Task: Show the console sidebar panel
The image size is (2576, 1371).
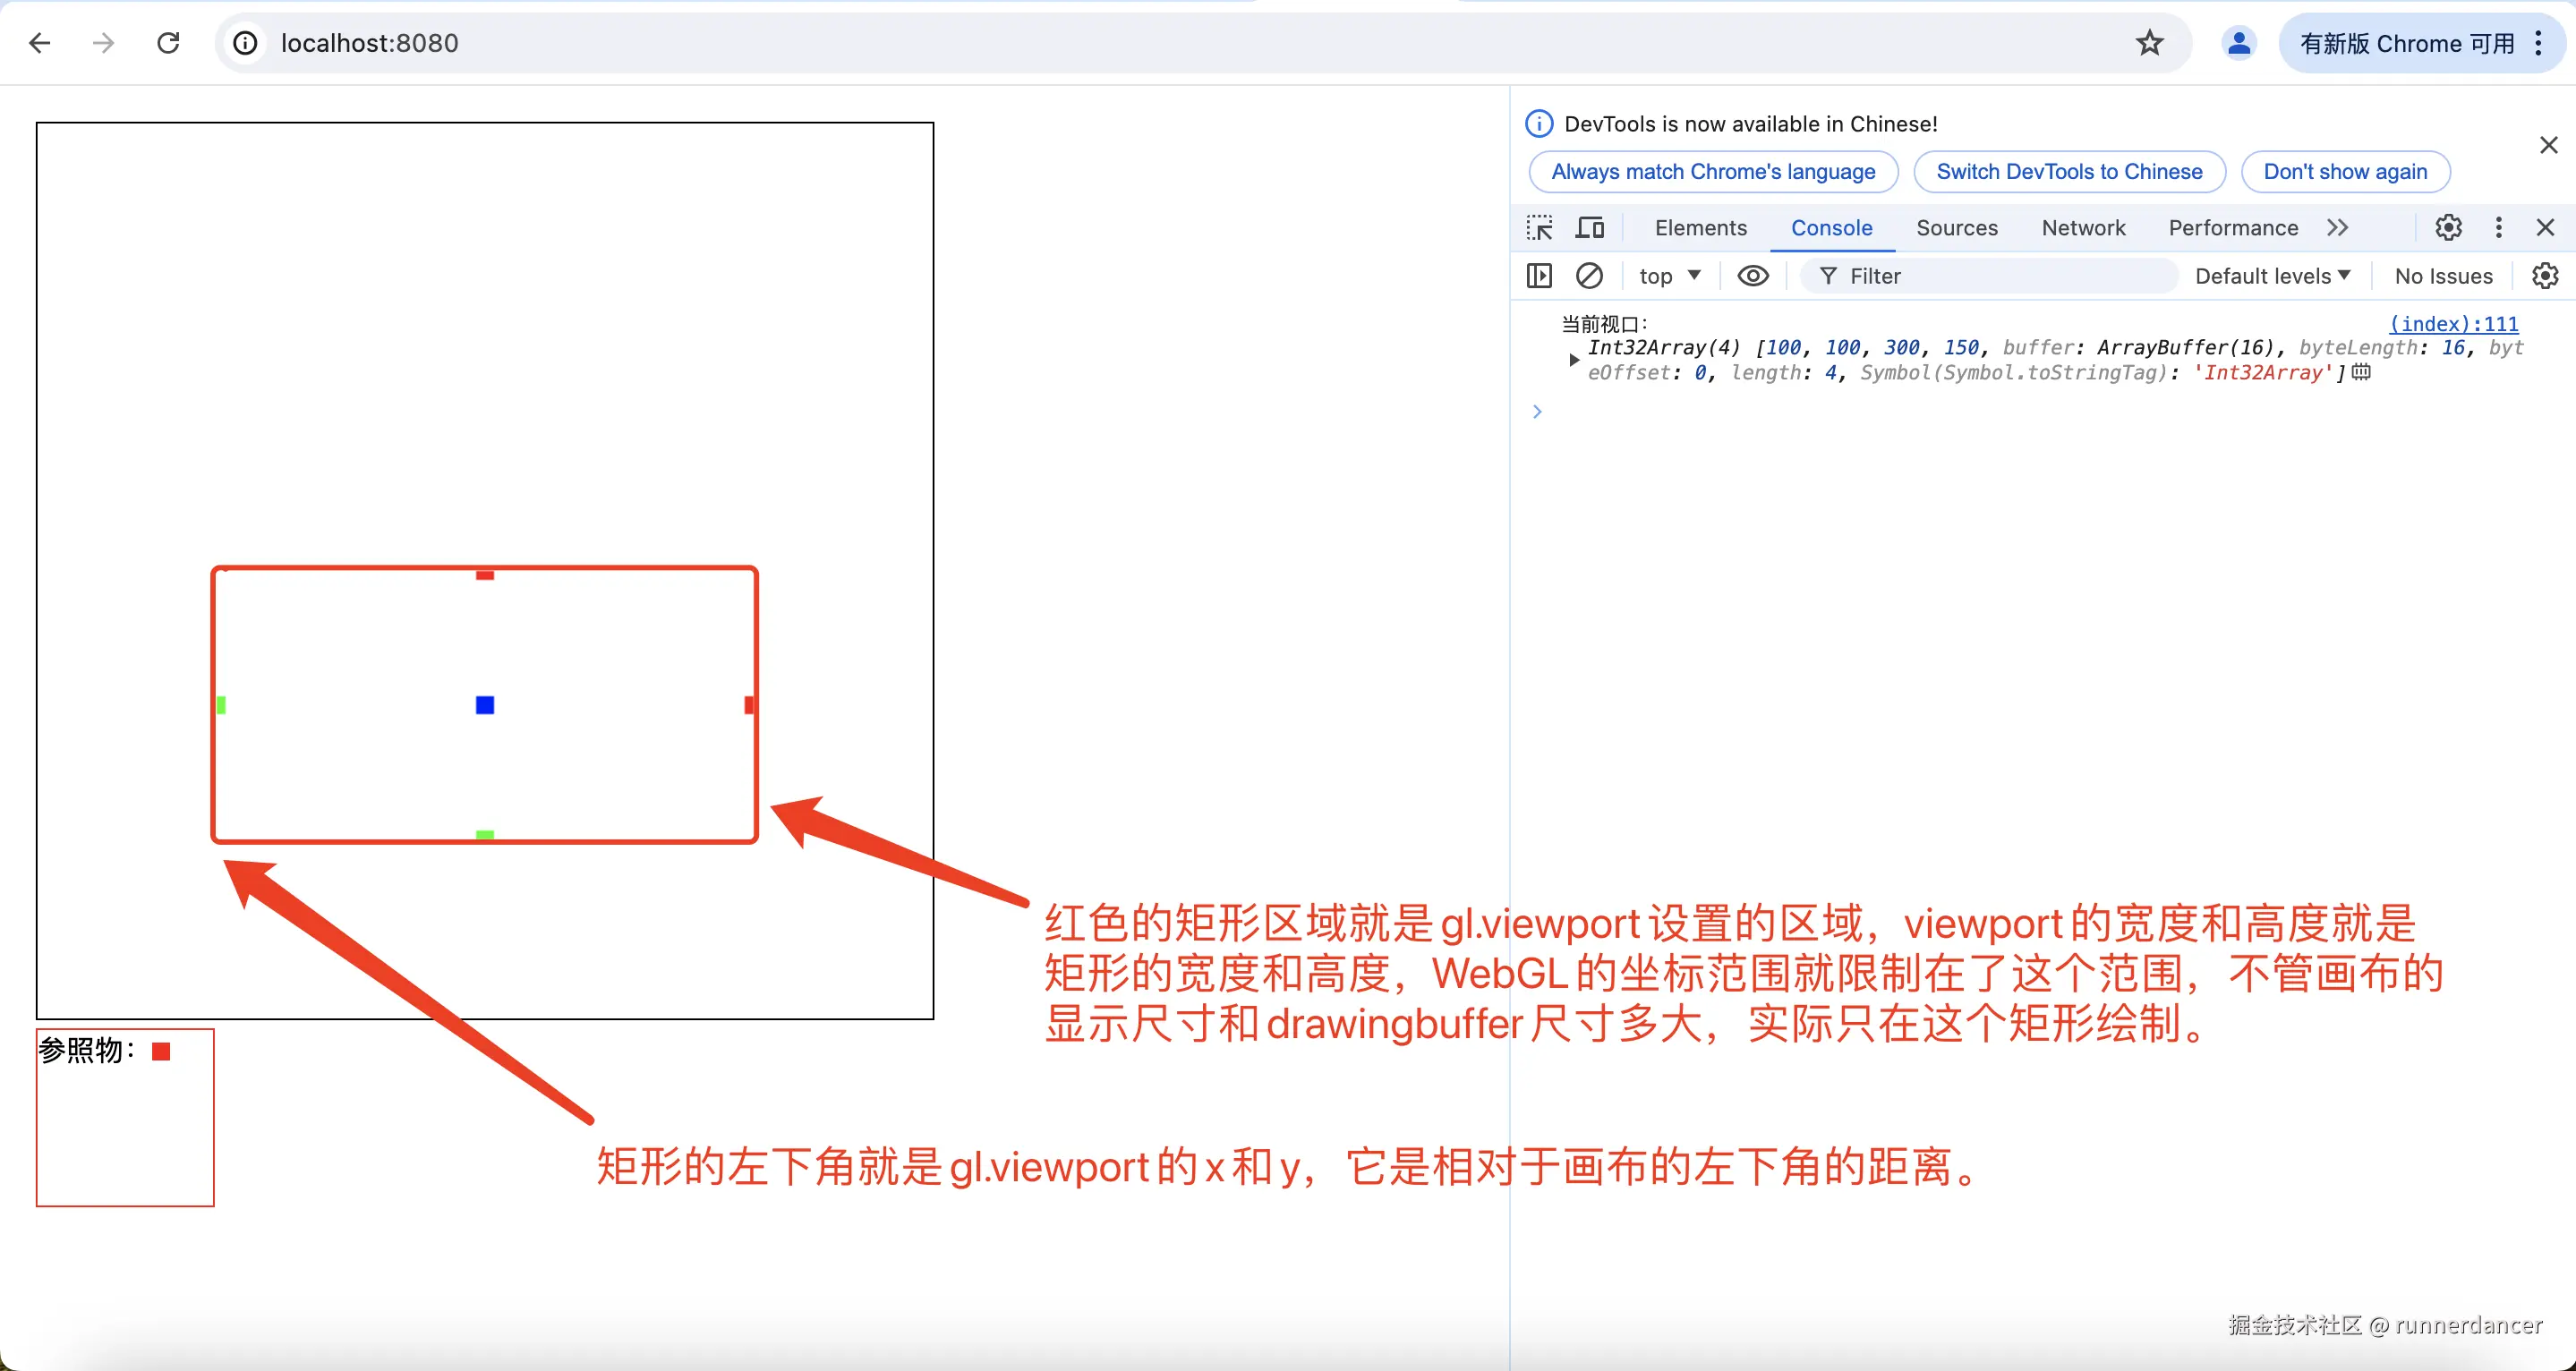Action: (1540, 276)
